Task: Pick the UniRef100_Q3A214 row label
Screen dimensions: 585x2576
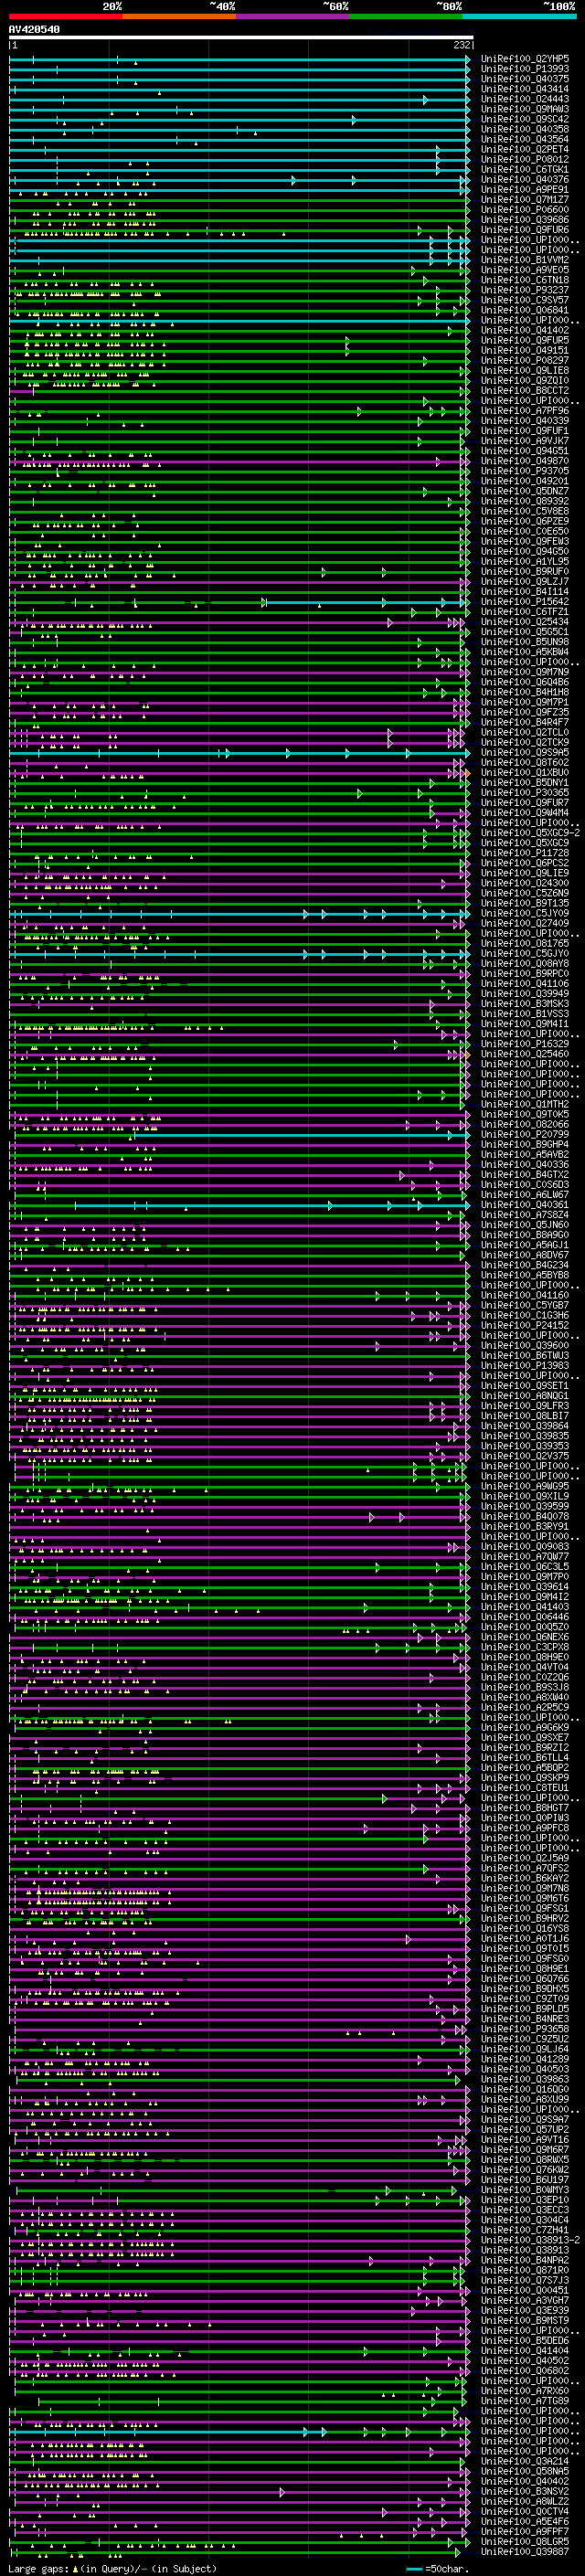Action: click(525, 2462)
